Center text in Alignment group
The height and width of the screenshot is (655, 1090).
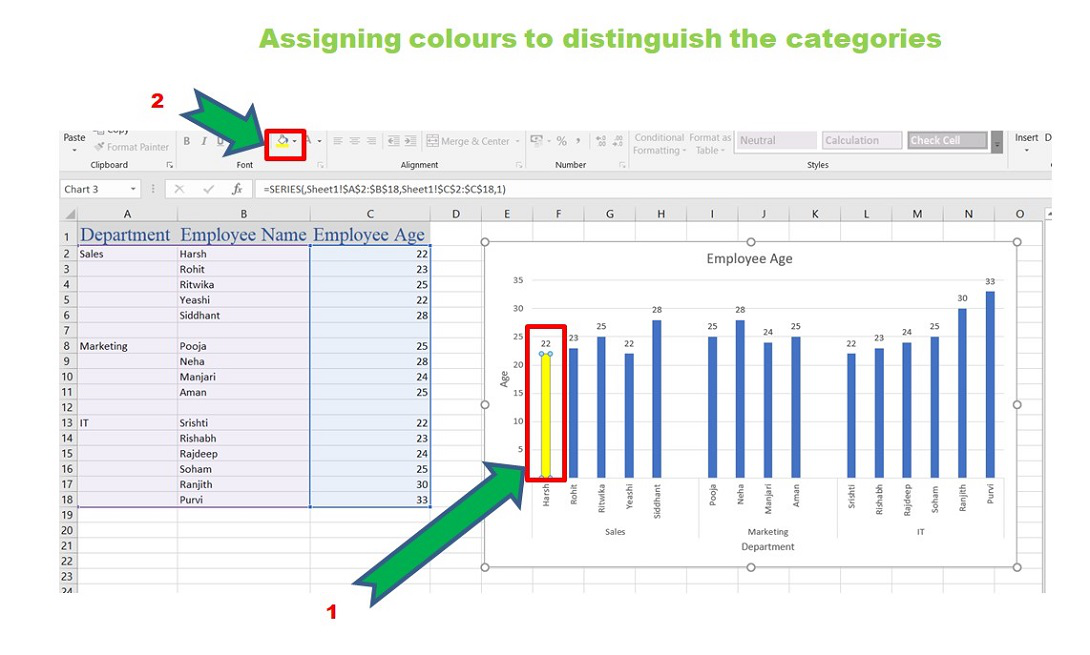coord(355,140)
